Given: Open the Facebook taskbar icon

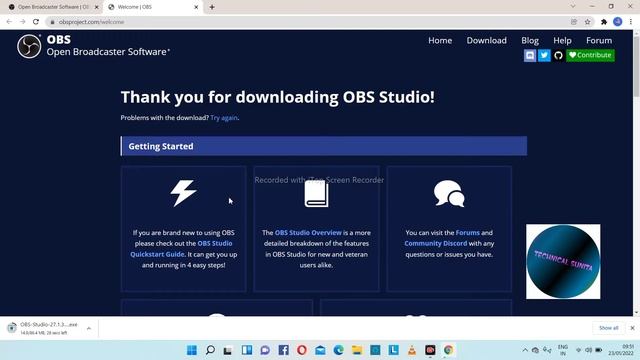Looking at the screenshot, I should [283, 350].
